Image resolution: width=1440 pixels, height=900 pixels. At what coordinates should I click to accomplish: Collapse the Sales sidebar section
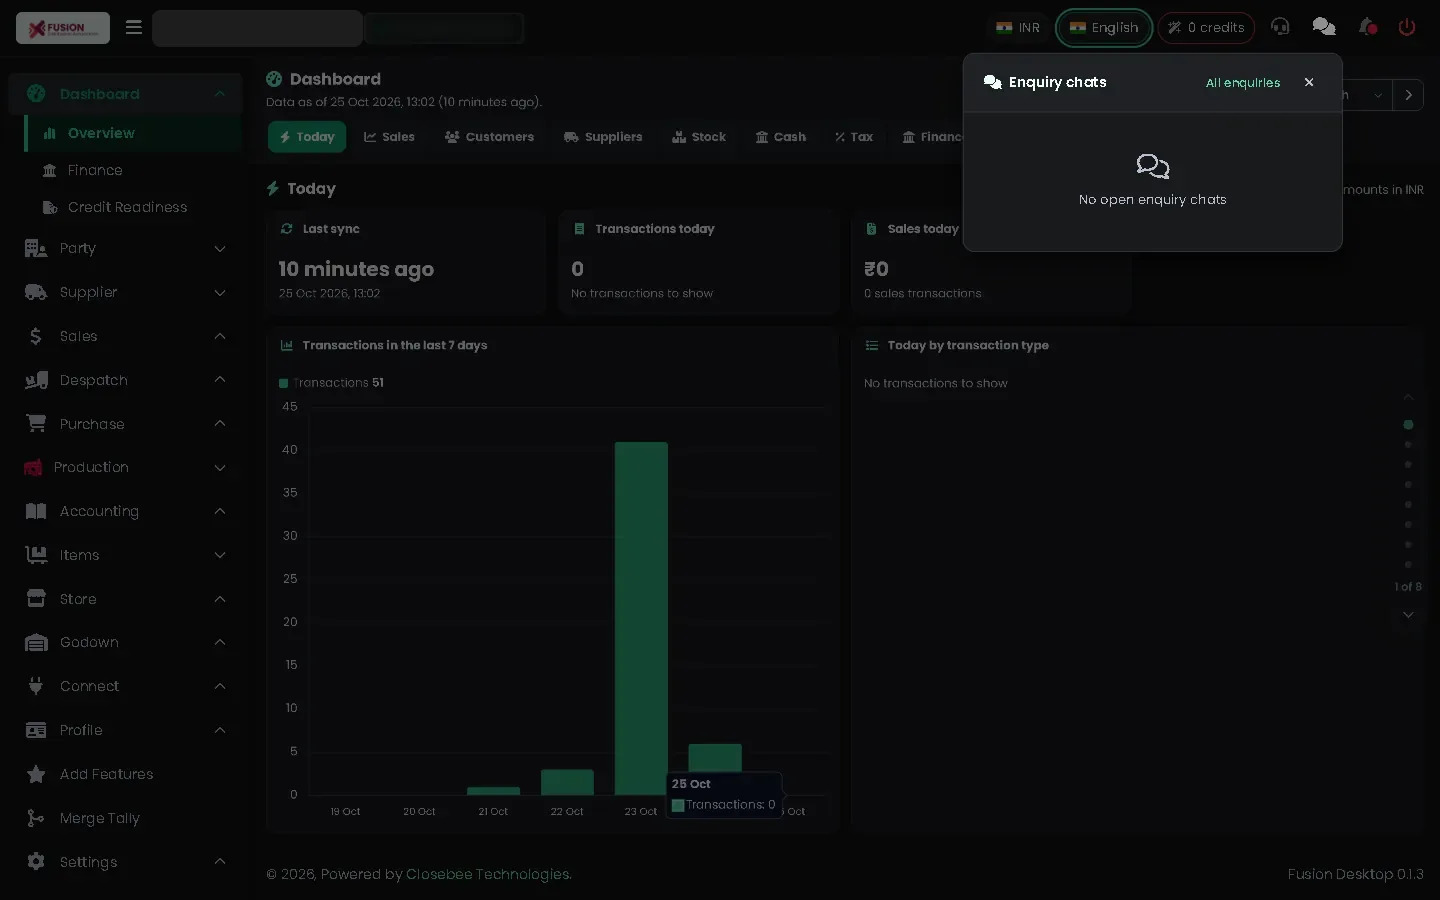[x=125, y=336]
